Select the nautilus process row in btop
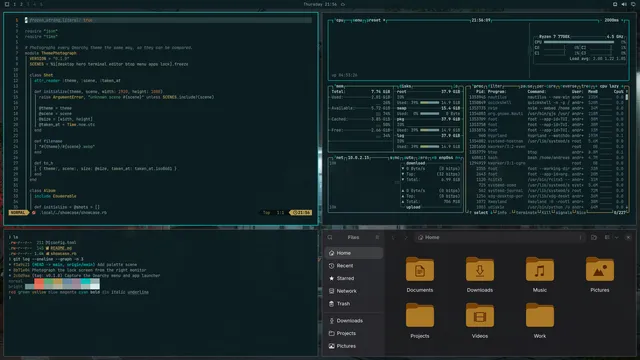This screenshot has width=640, height=360. click(x=546, y=97)
